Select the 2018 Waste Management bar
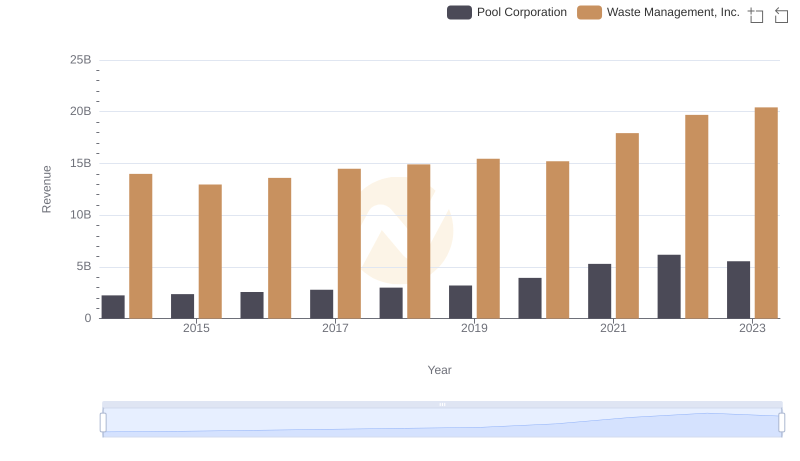The height and width of the screenshot is (461, 800). (419, 241)
